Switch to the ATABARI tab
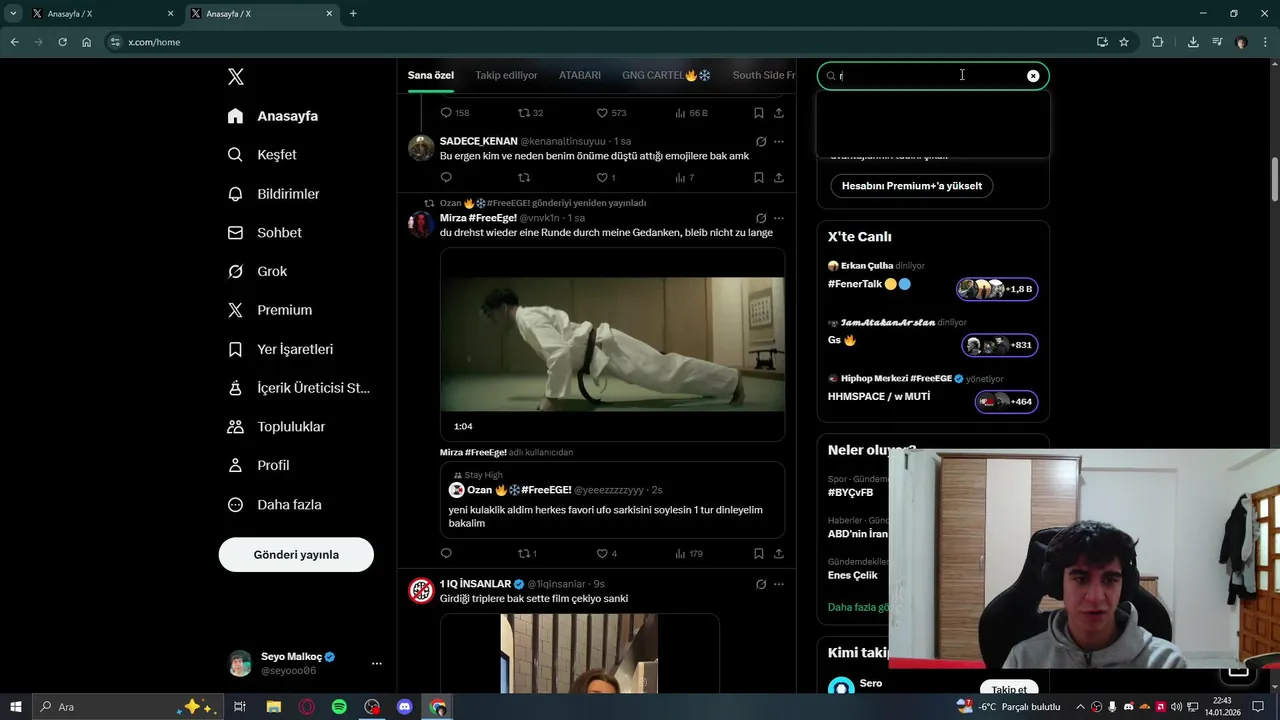The image size is (1280, 720). pos(580,75)
